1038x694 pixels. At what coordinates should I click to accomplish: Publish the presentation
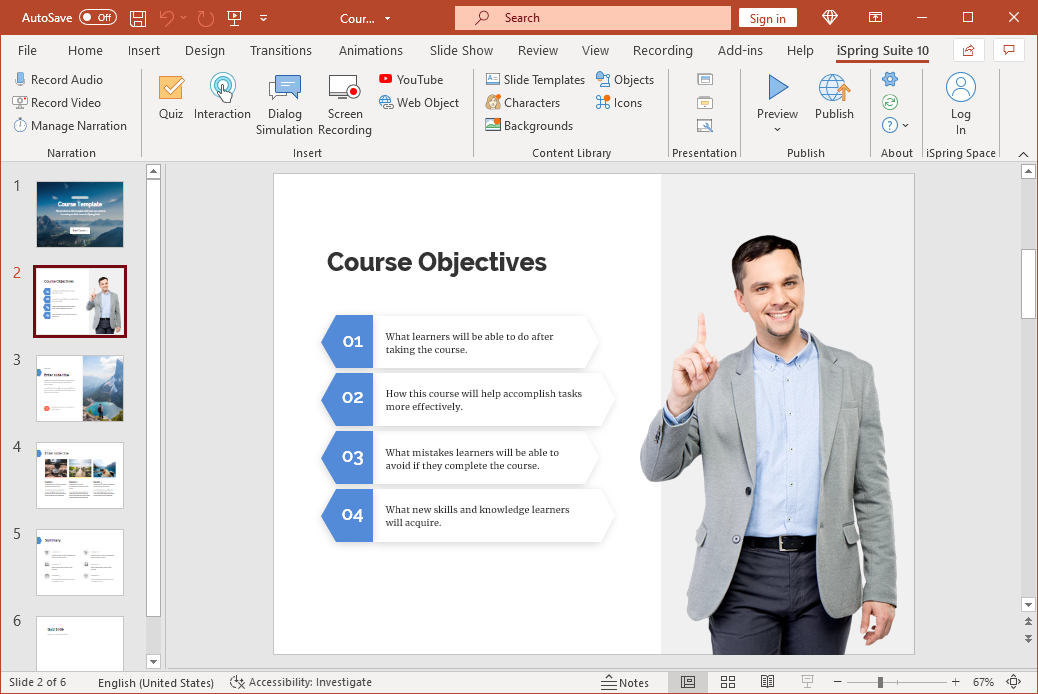834,97
